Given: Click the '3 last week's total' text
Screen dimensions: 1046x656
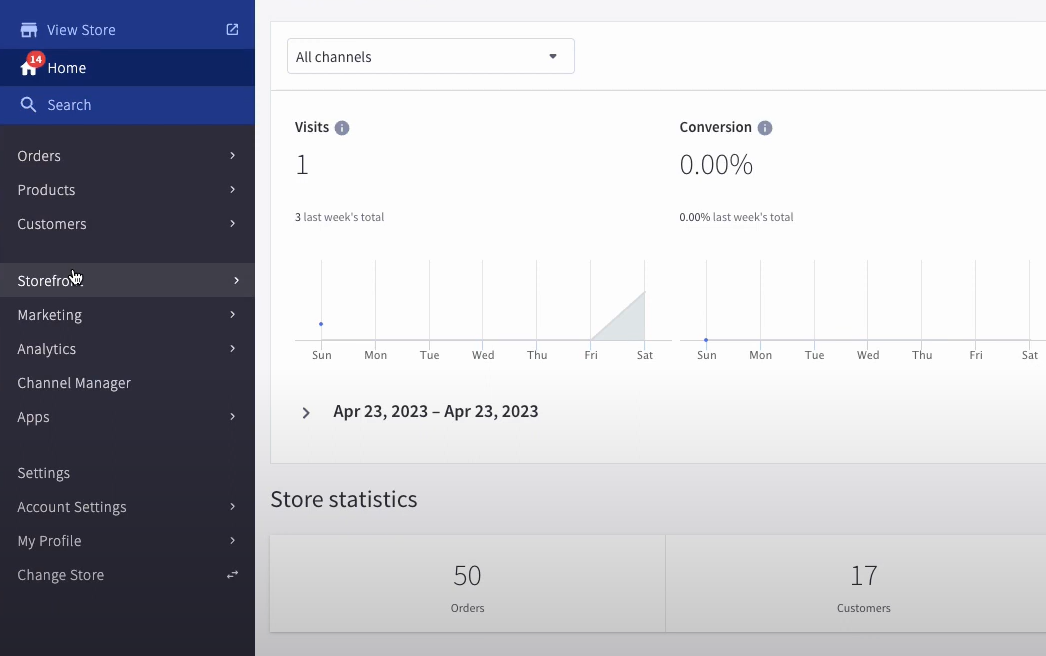Looking at the screenshot, I should [x=340, y=217].
